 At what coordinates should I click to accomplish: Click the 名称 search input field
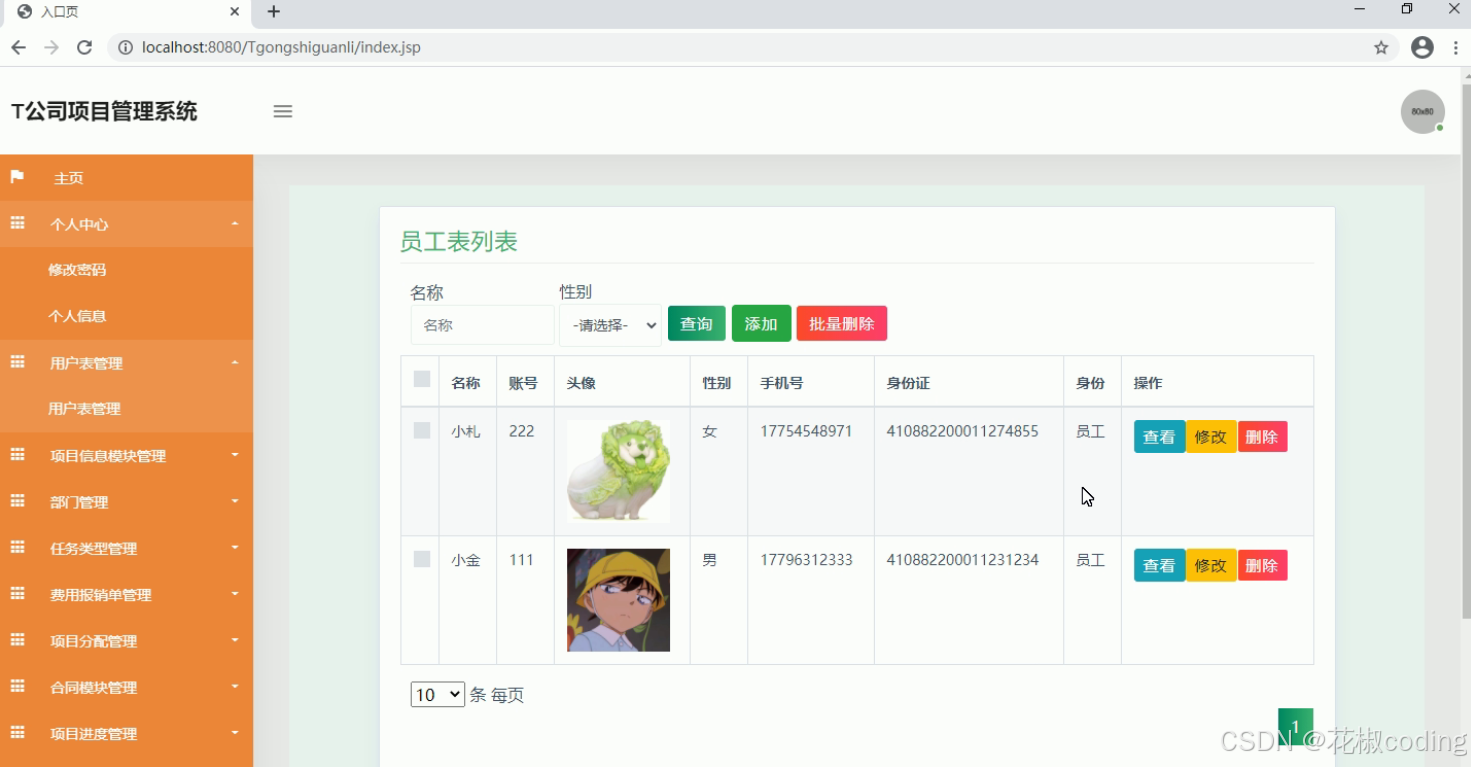click(x=482, y=324)
